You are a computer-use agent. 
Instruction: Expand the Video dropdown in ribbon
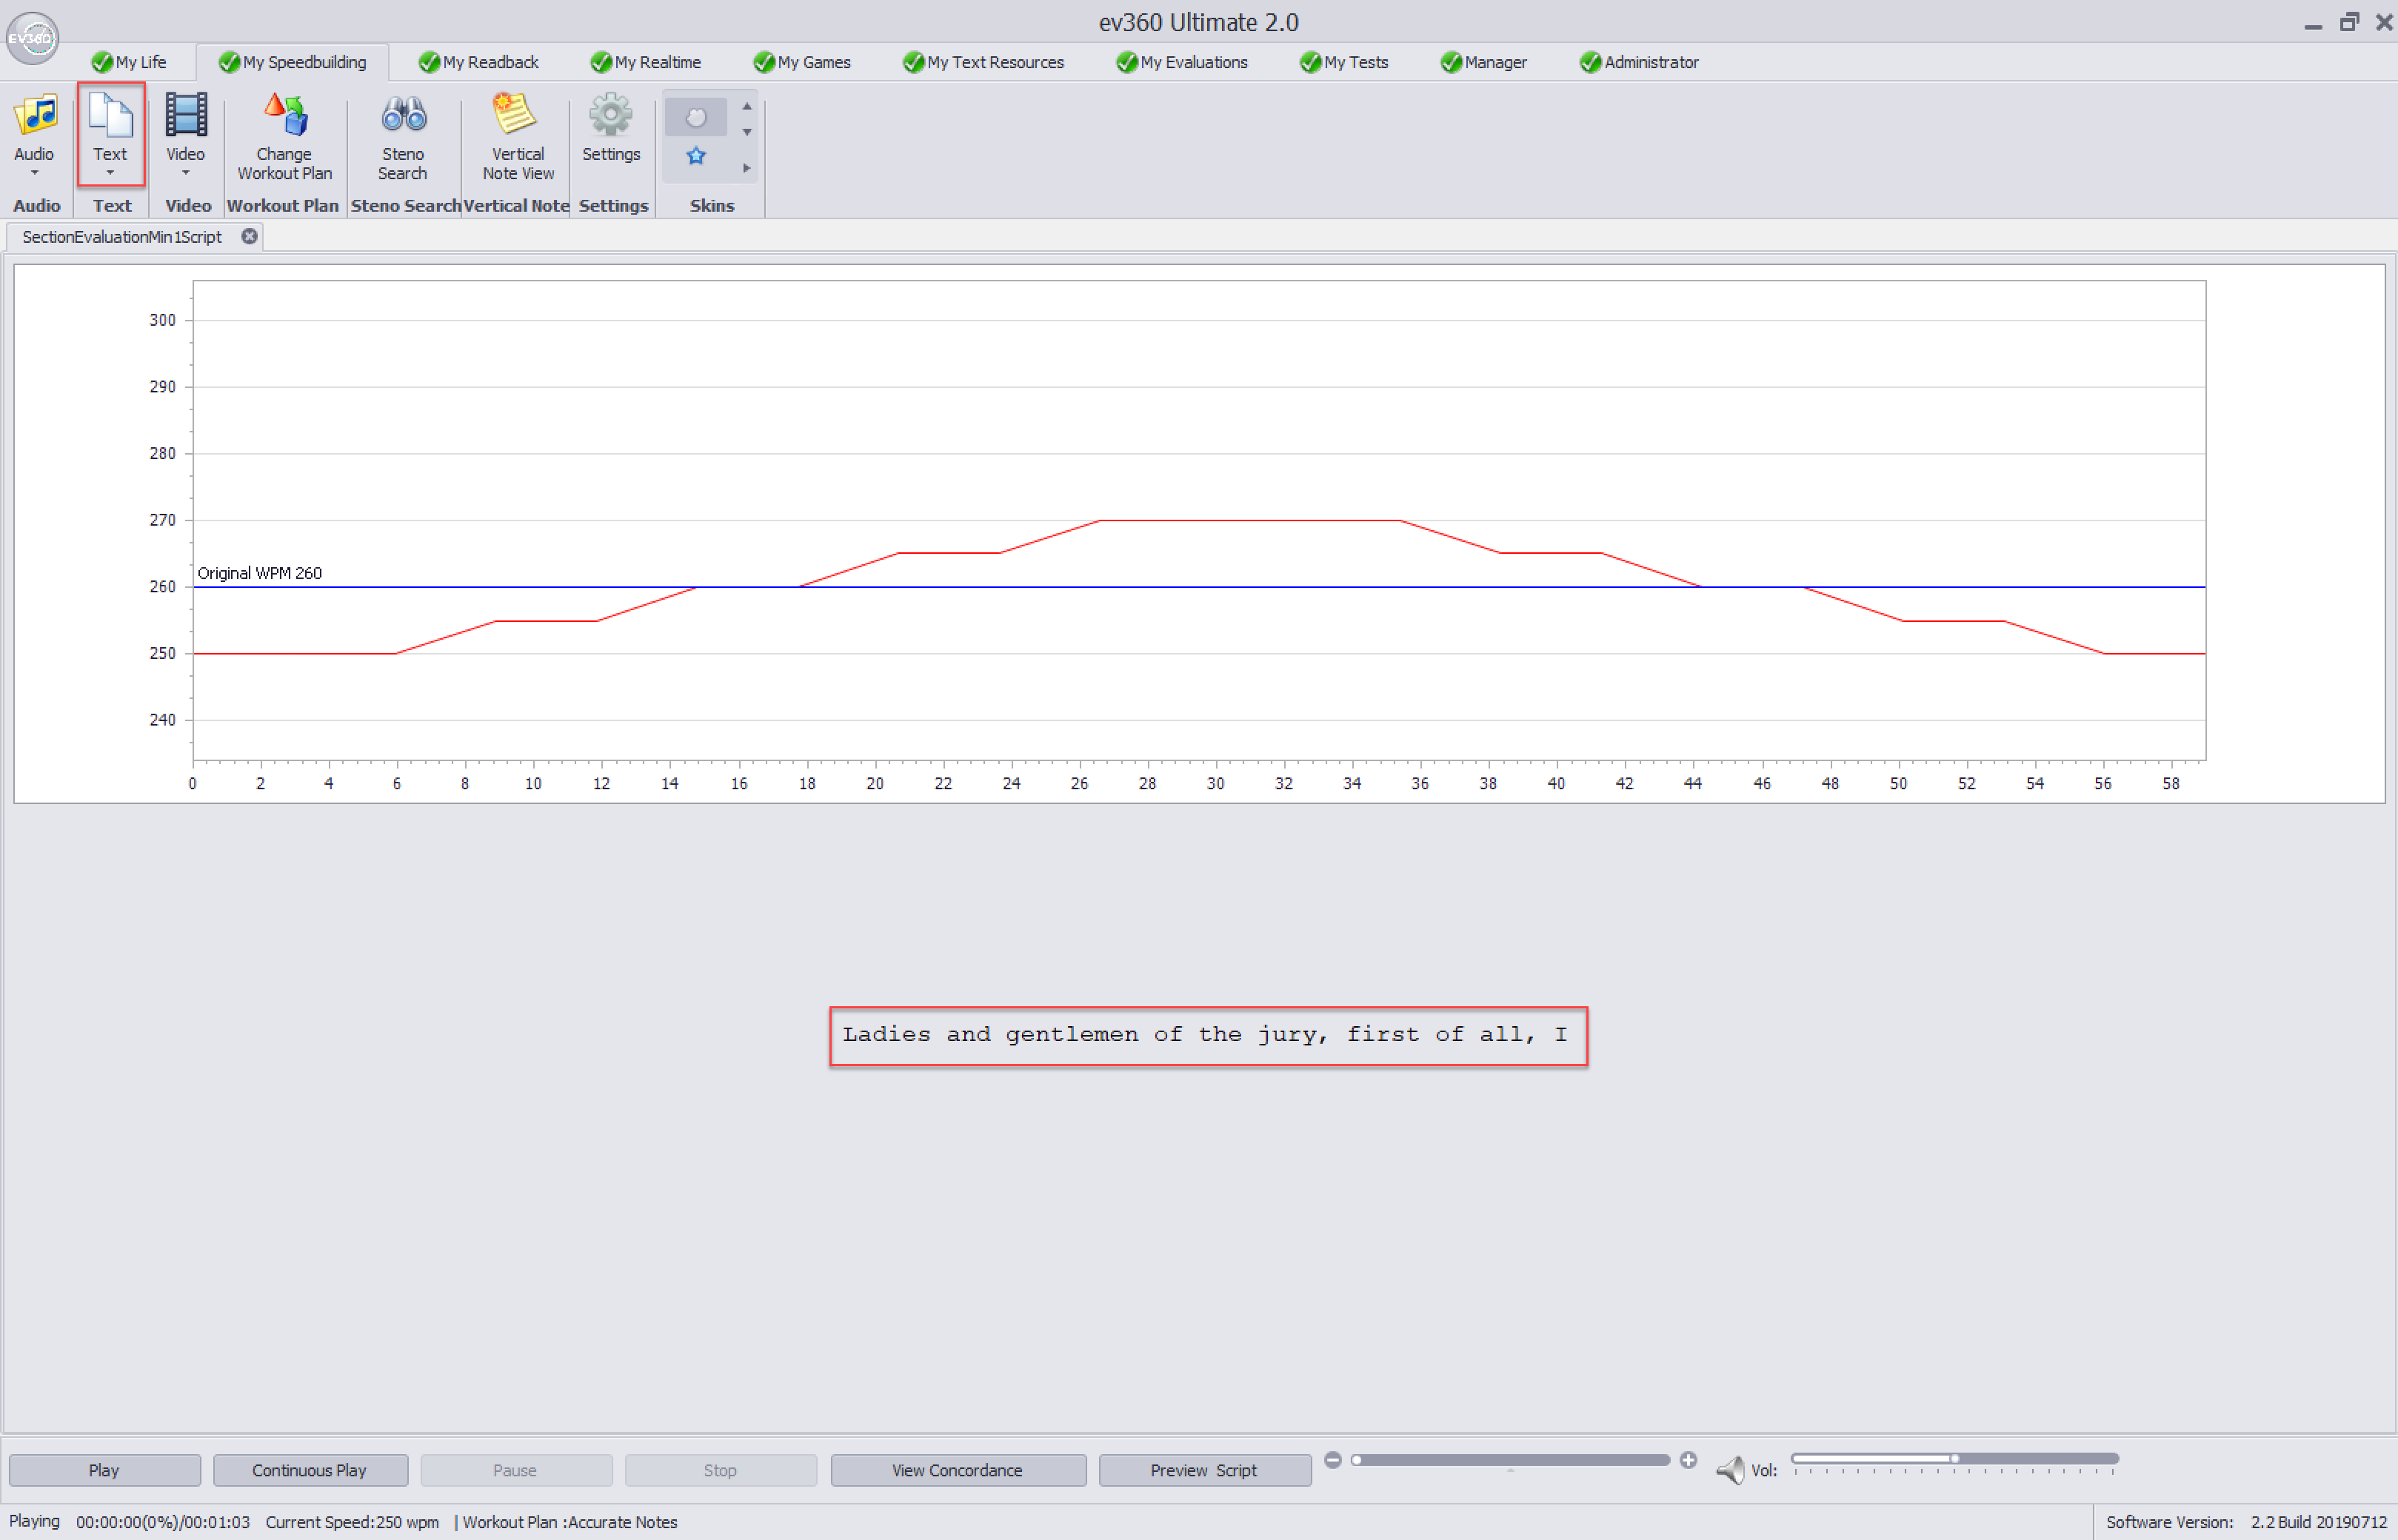(x=185, y=173)
